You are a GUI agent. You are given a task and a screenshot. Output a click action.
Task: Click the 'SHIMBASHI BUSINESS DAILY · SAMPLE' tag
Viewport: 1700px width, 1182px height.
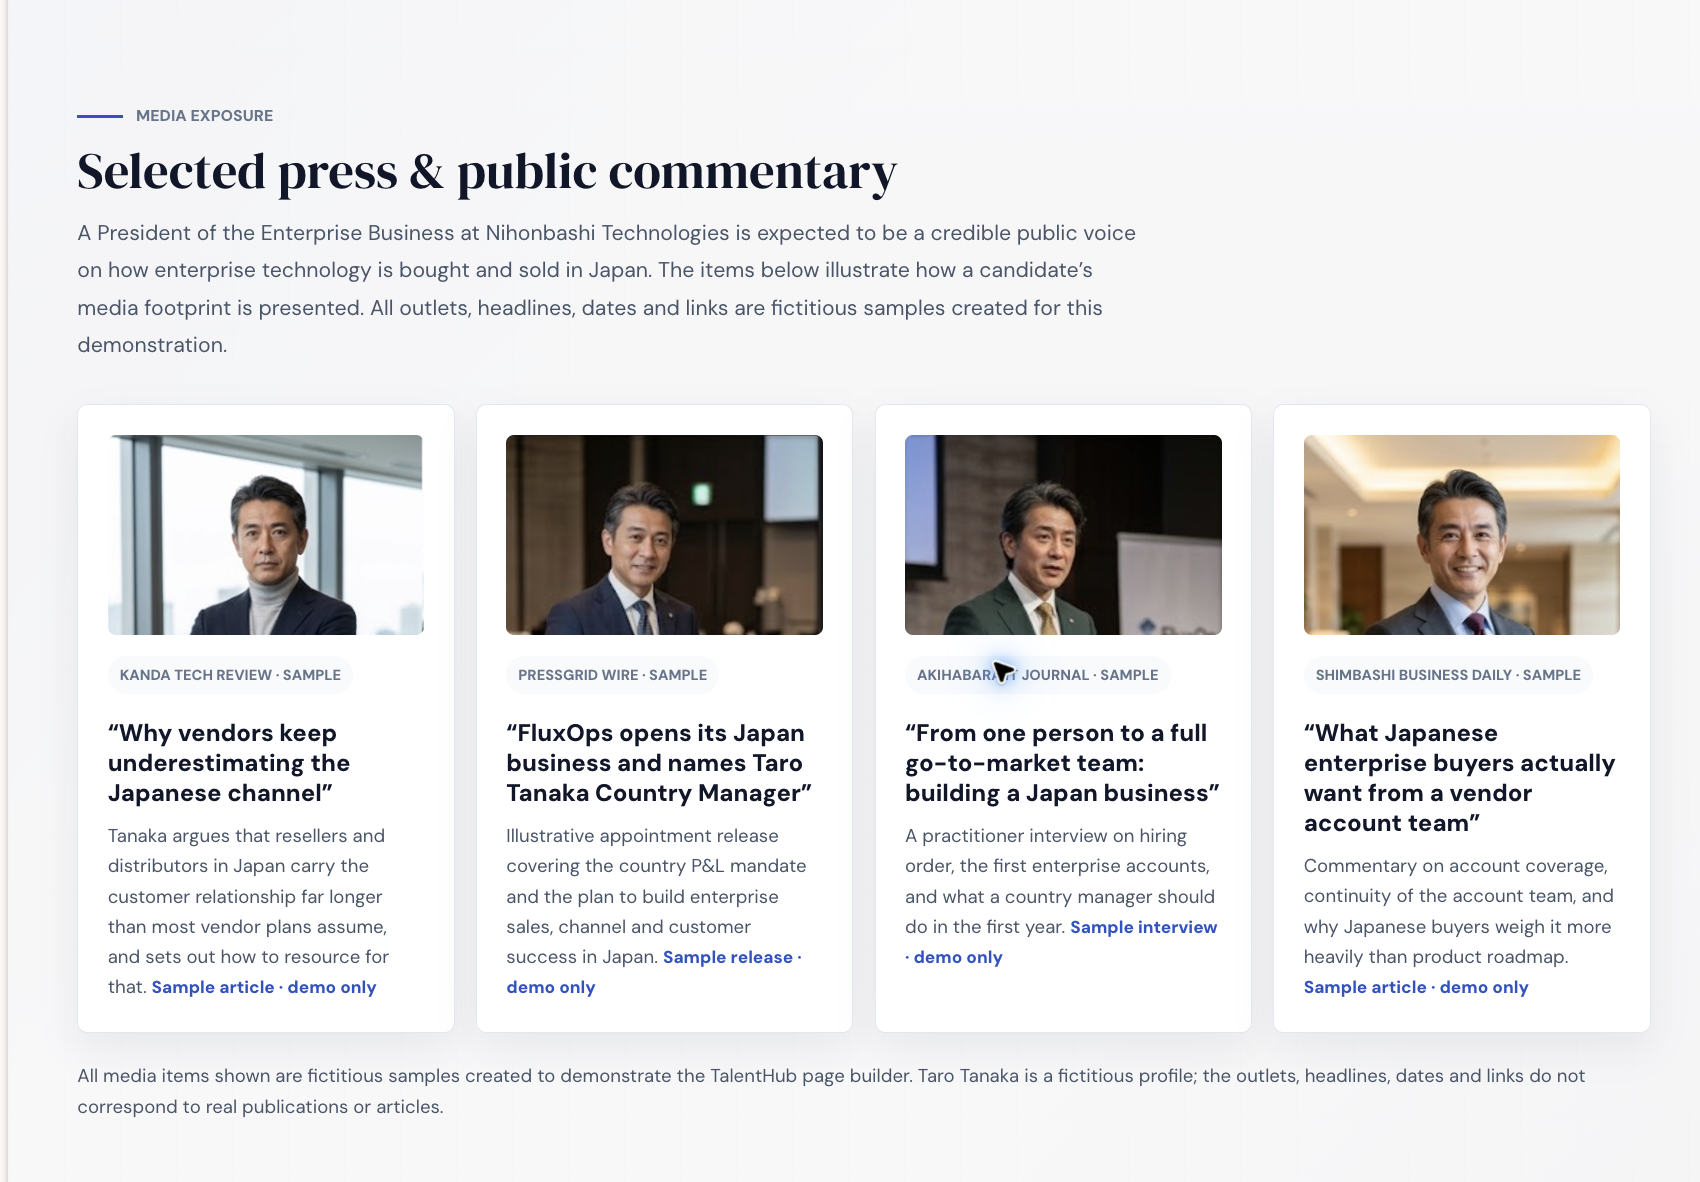click(x=1448, y=675)
